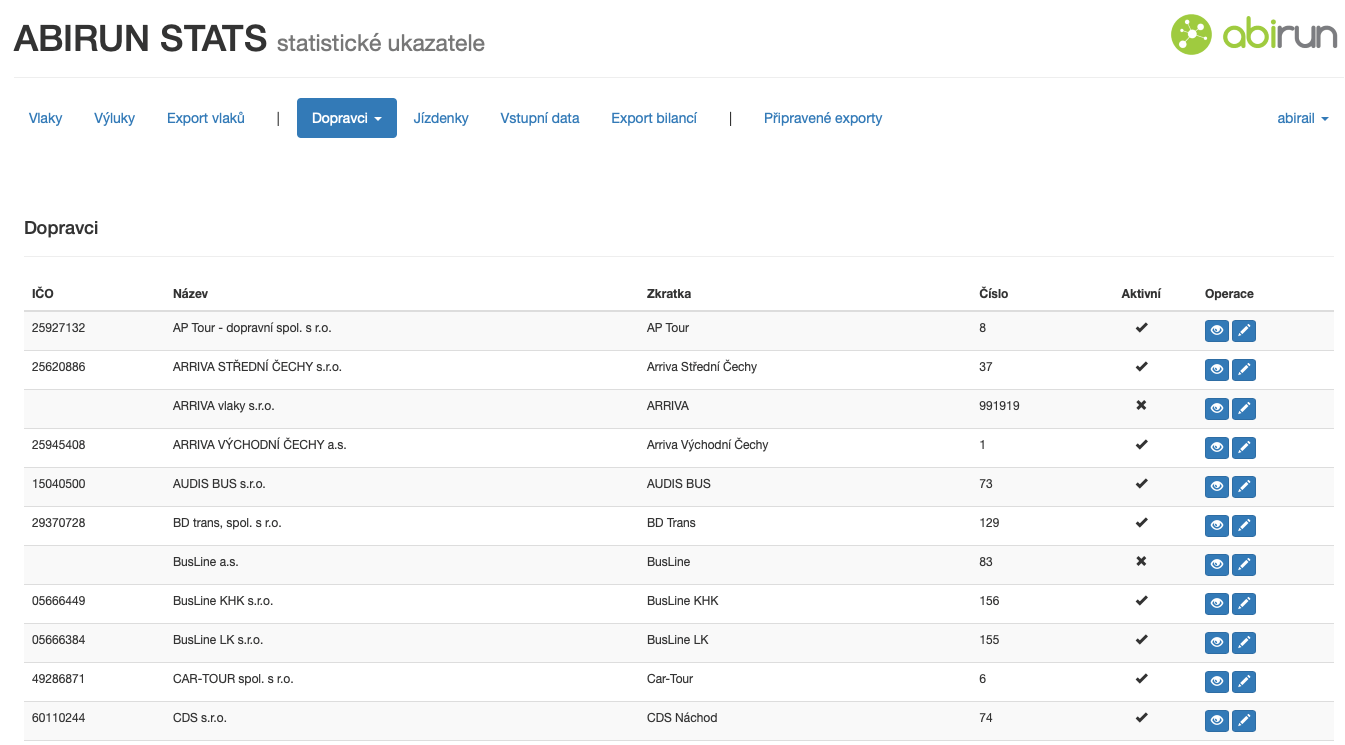Click name ARRIVA vlaky s.r.o.
1345x745 pixels.
pyautogui.click(x=224, y=406)
